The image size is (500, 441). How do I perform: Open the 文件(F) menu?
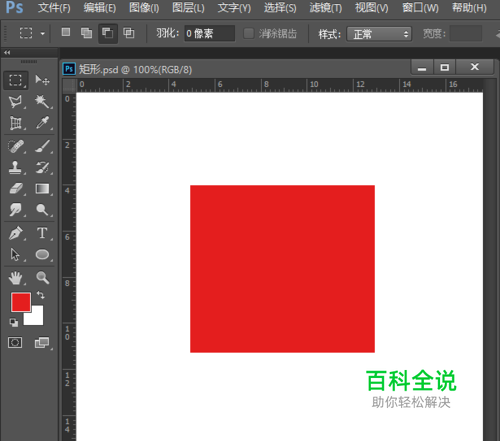point(54,7)
